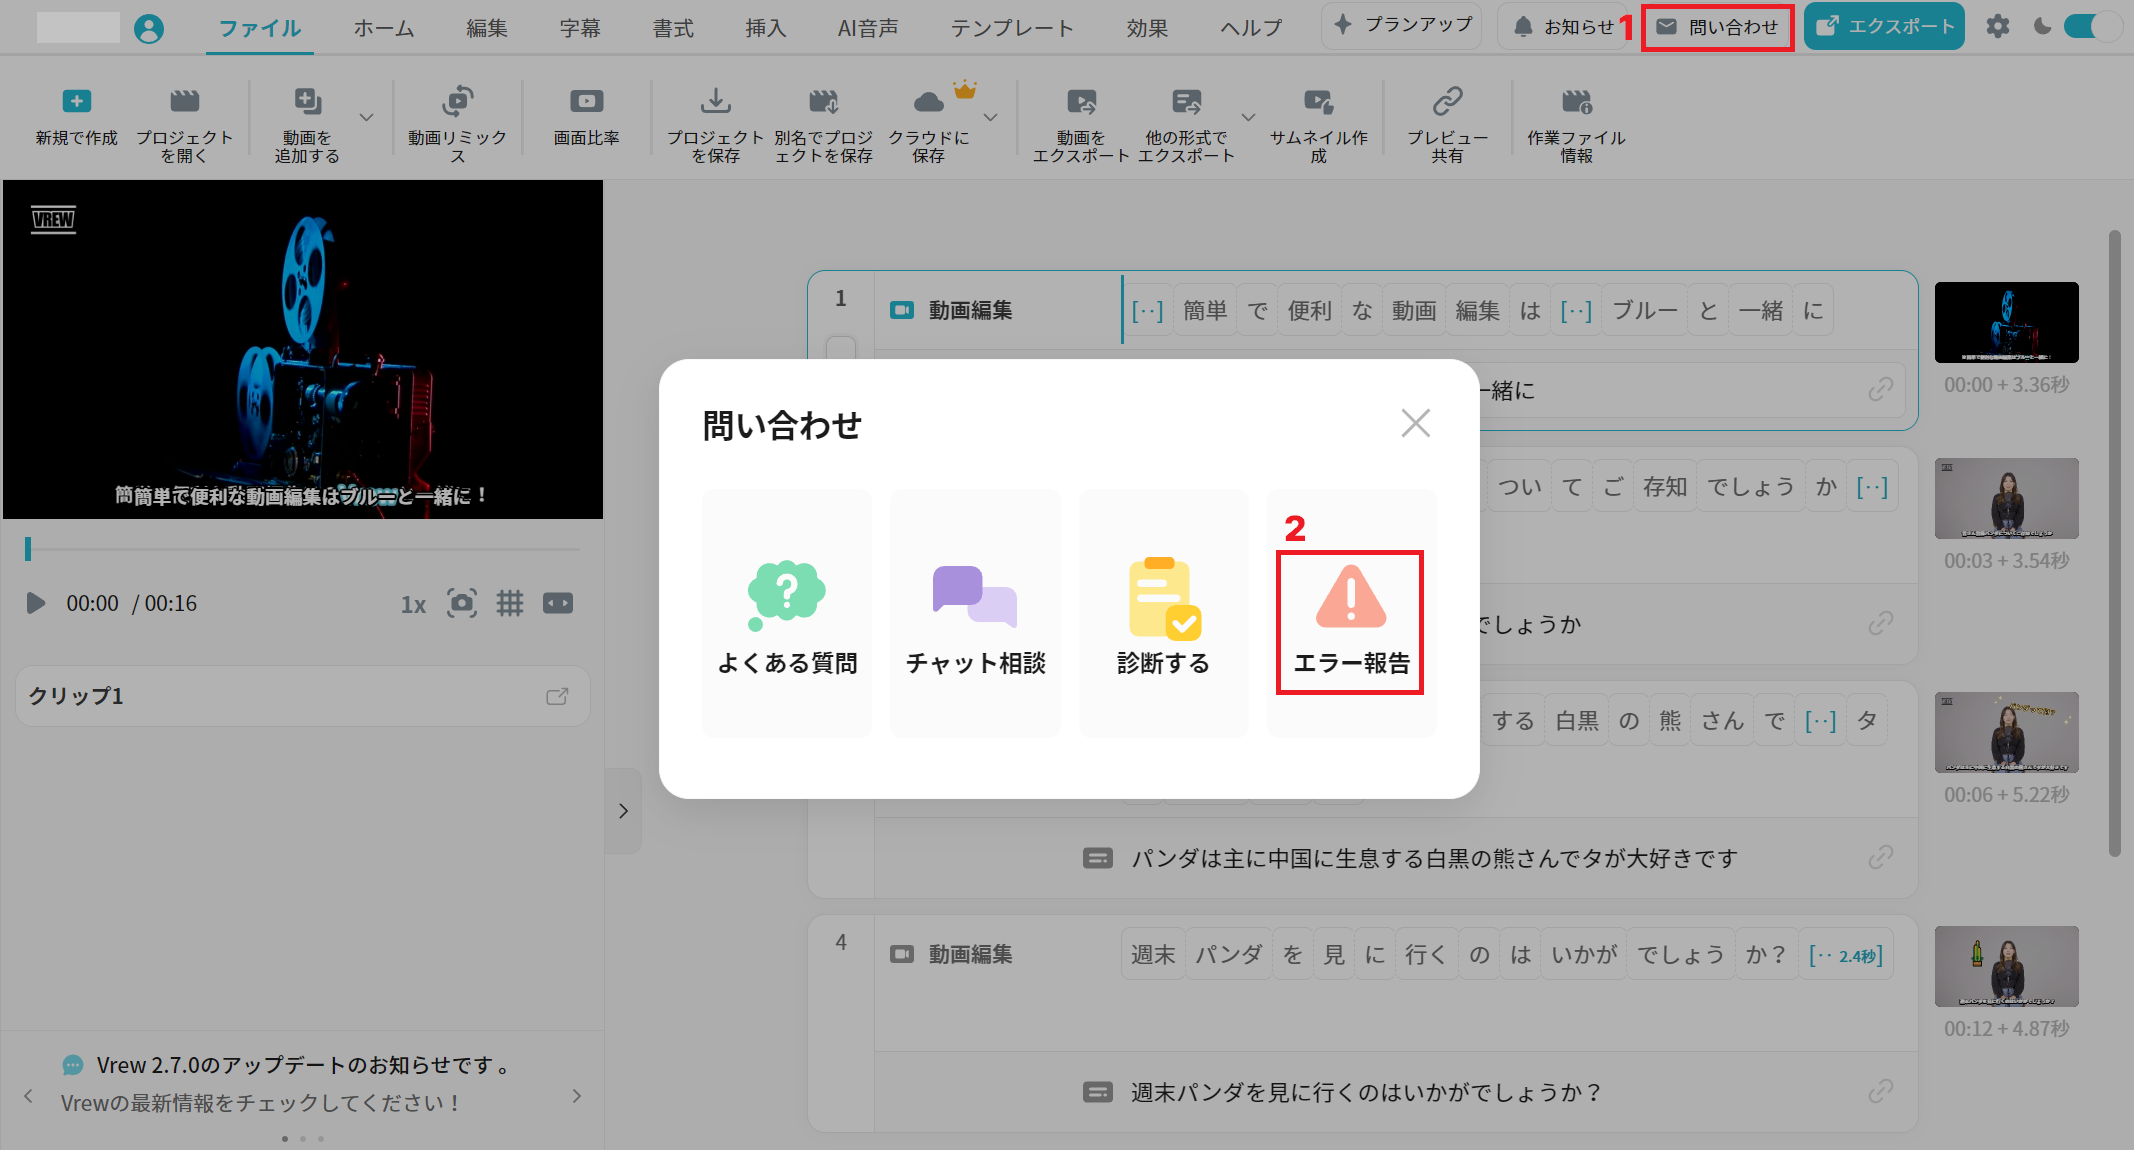The image size is (2134, 1150).
Task: Expand 動画を追加する dropdown arrow
Action: 367,117
